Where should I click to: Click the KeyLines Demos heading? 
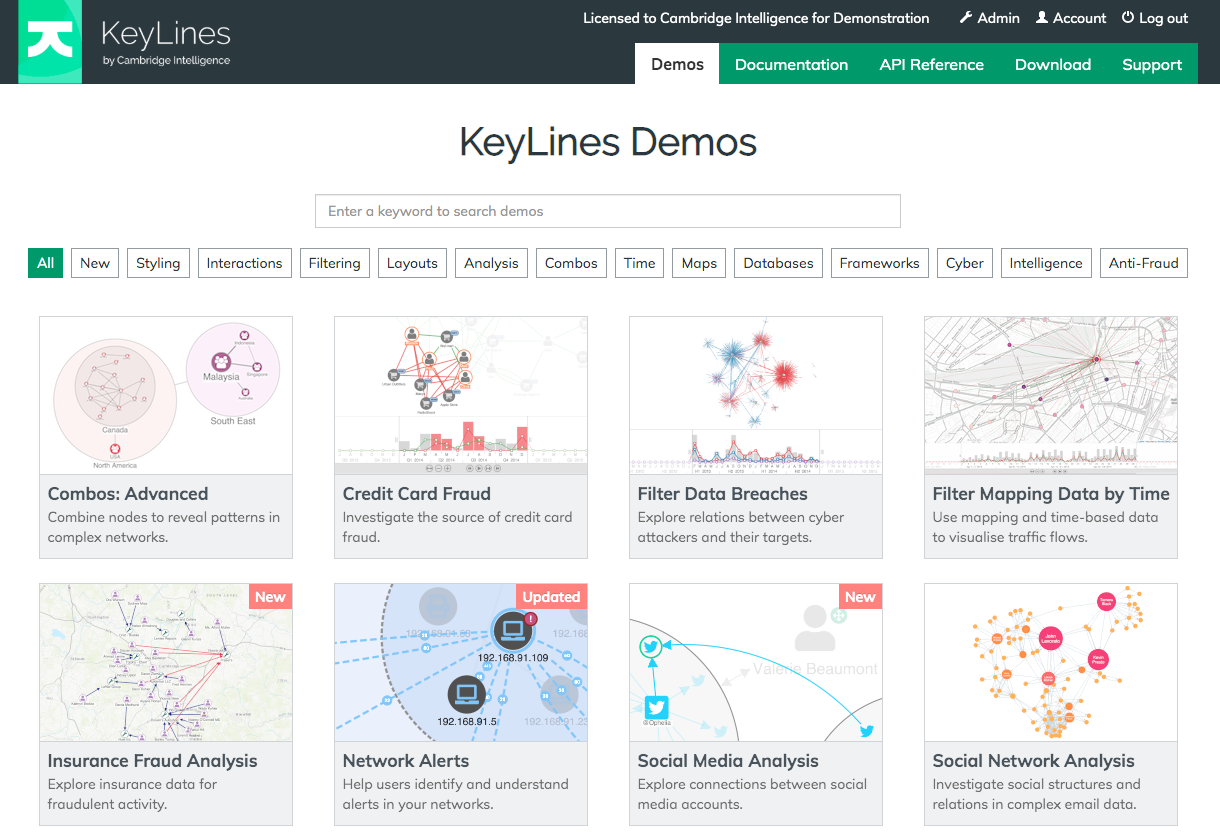[608, 143]
